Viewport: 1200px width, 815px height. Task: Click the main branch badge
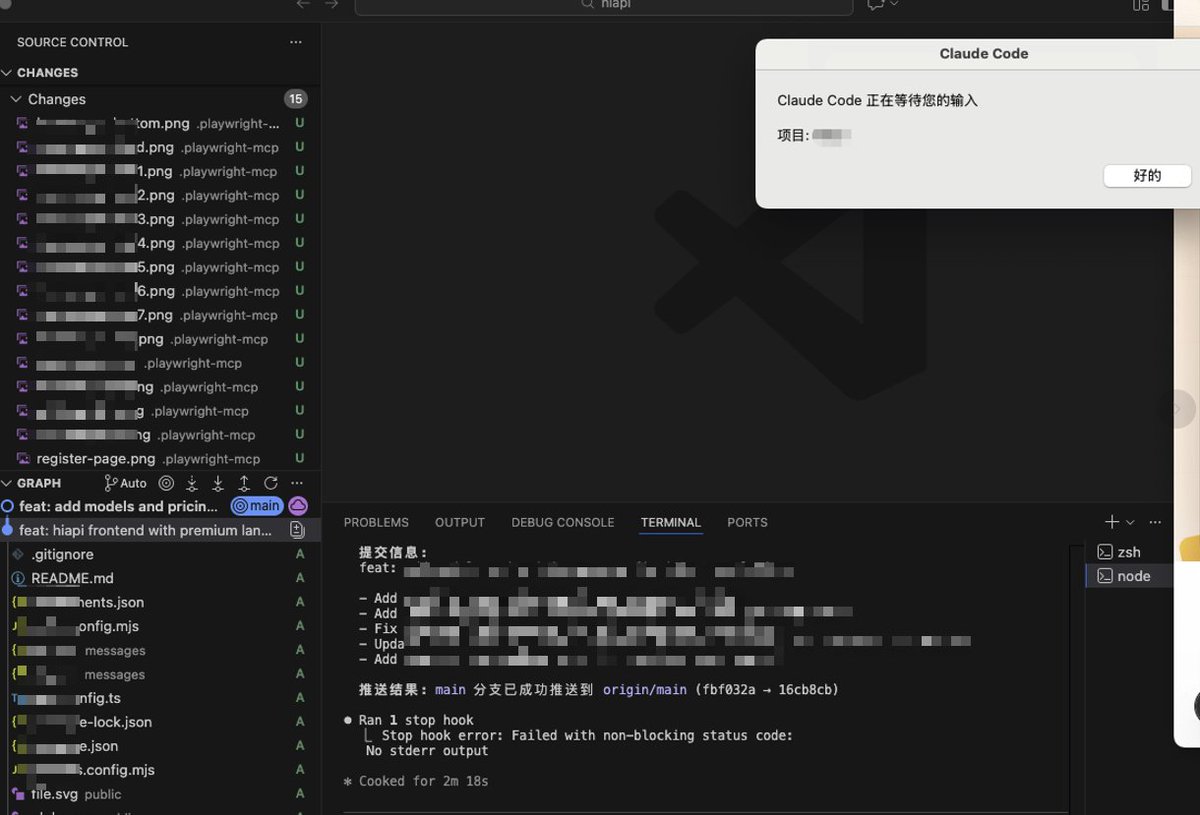click(257, 506)
